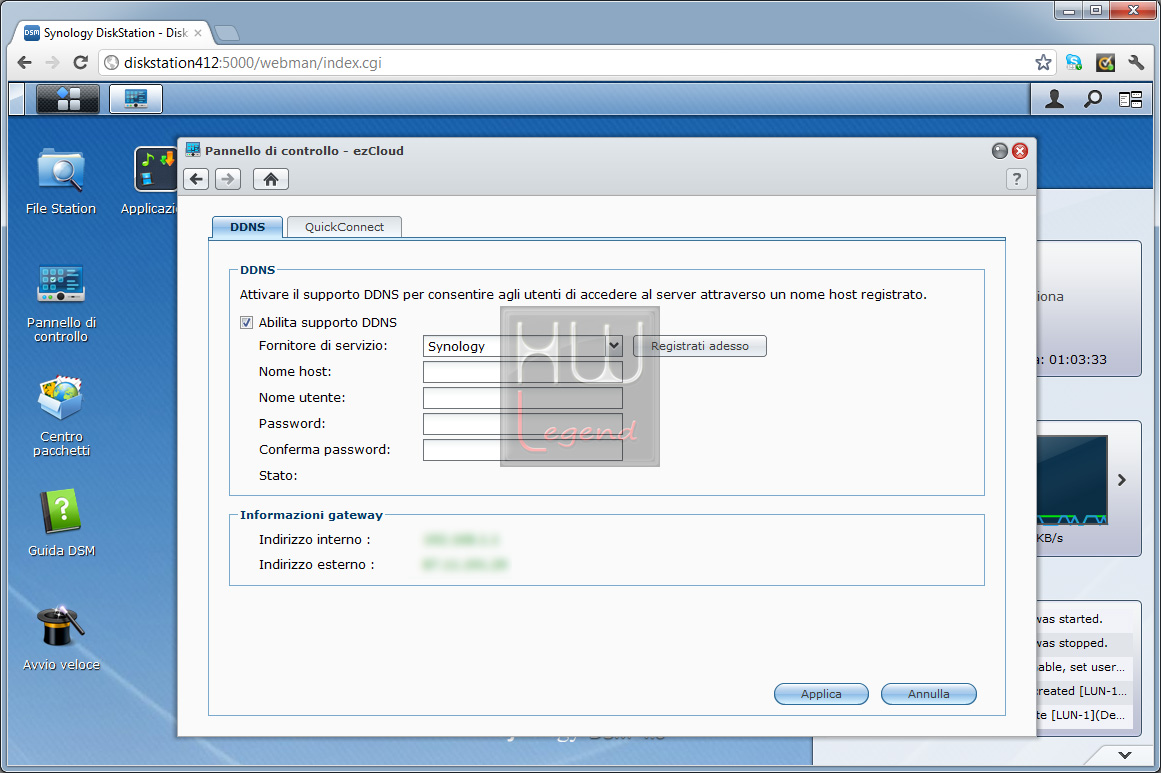1161x773 pixels.
Task: Reload the DiskStation page
Action: (x=81, y=63)
